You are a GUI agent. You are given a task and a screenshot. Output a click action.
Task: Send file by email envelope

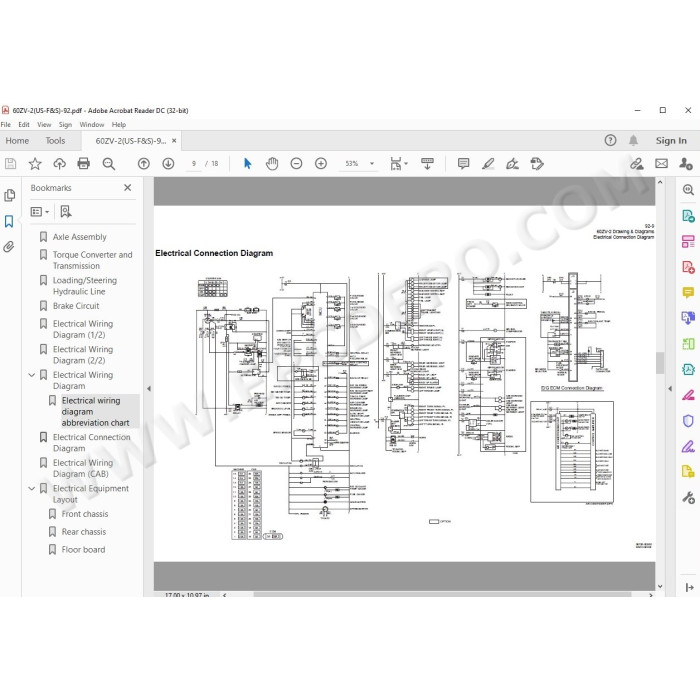click(x=662, y=164)
